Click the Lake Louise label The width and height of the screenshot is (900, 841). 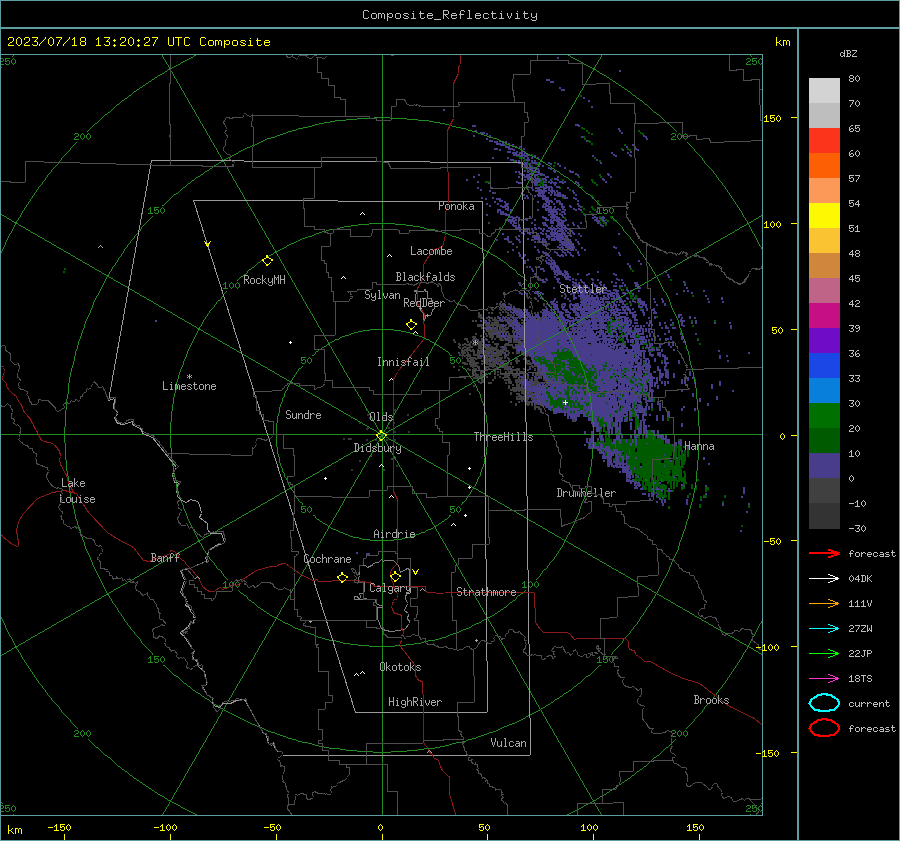tap(77, 491)
